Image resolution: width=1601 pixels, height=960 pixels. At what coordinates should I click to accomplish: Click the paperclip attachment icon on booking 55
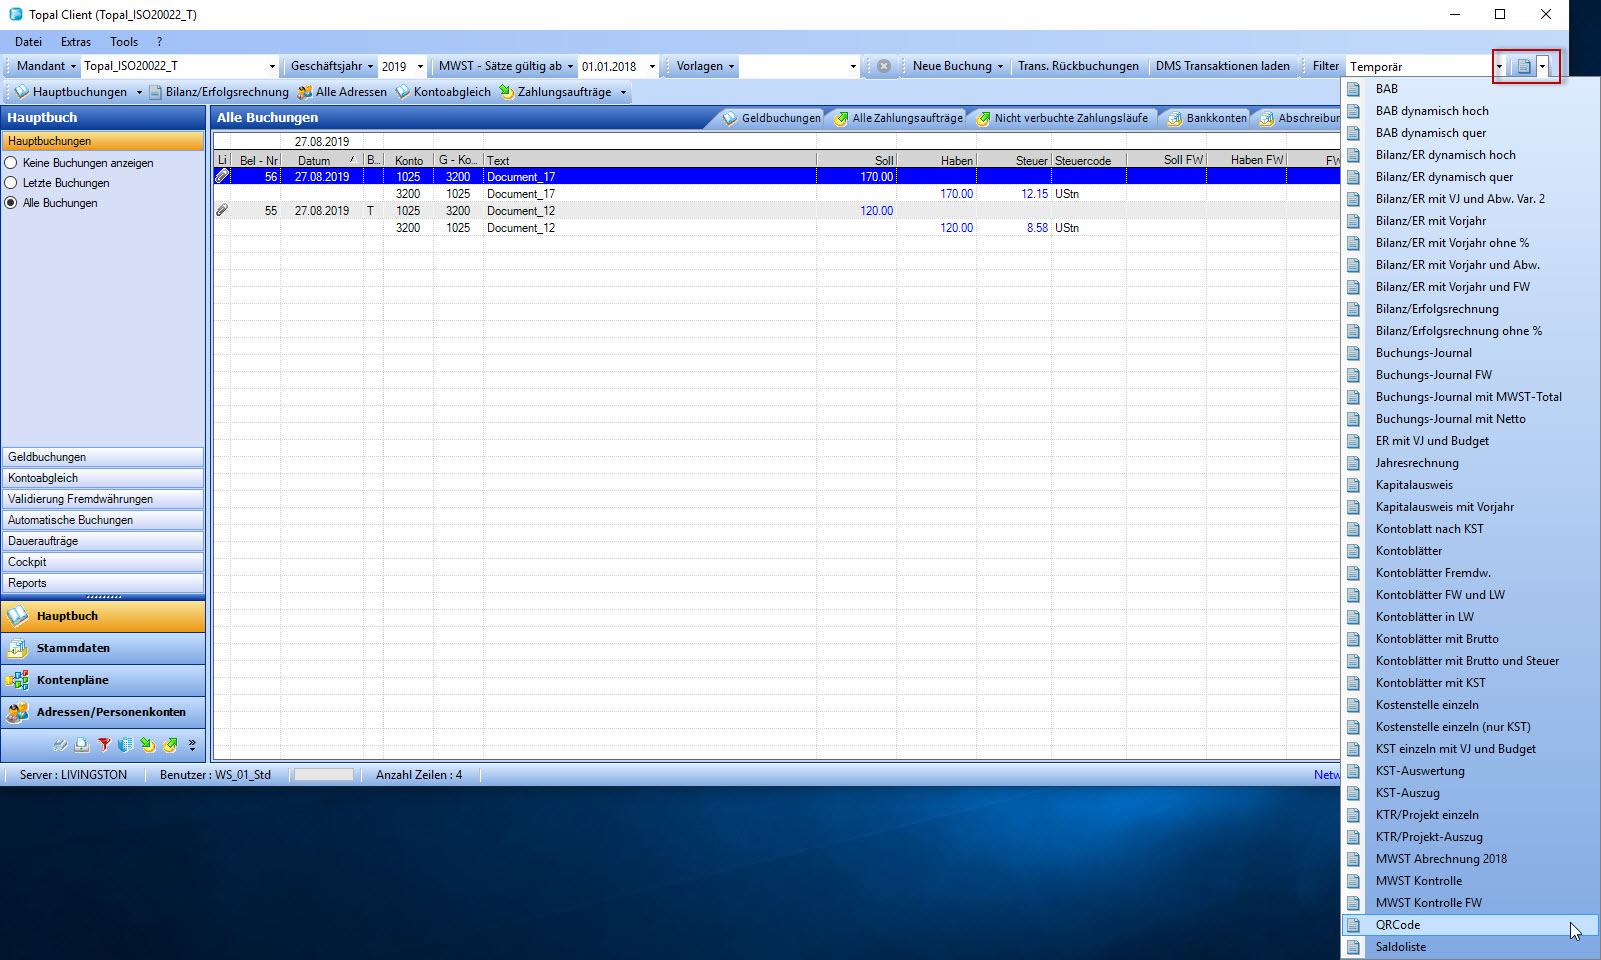[x=222, y=211]
